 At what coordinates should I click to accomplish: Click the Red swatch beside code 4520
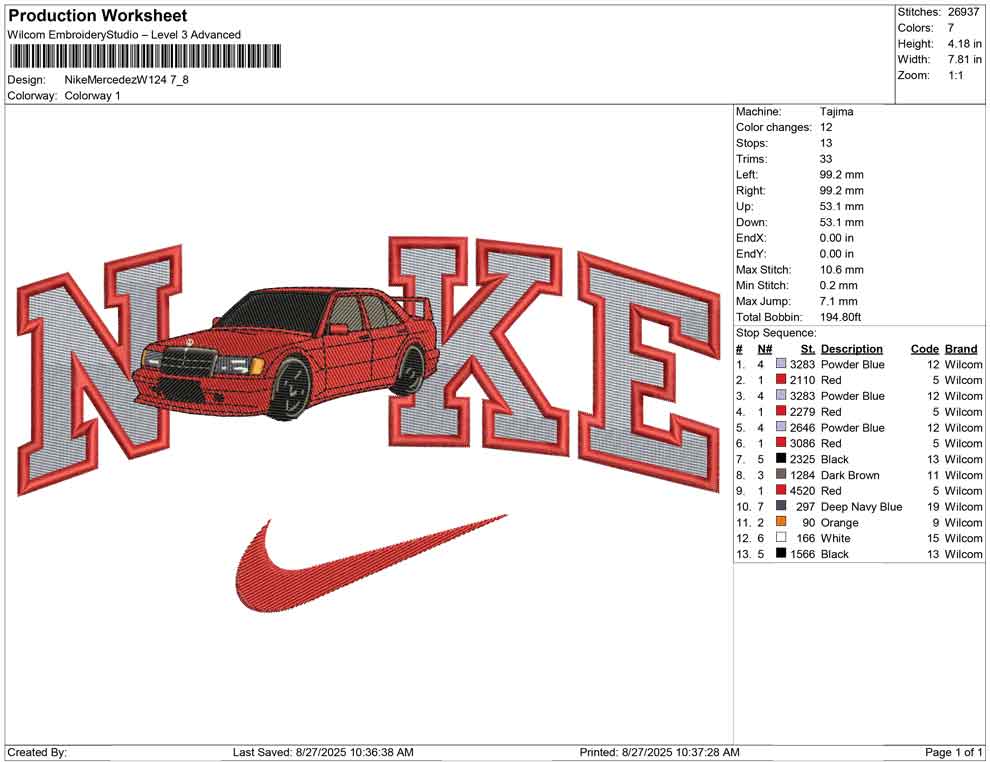(781, 490)
